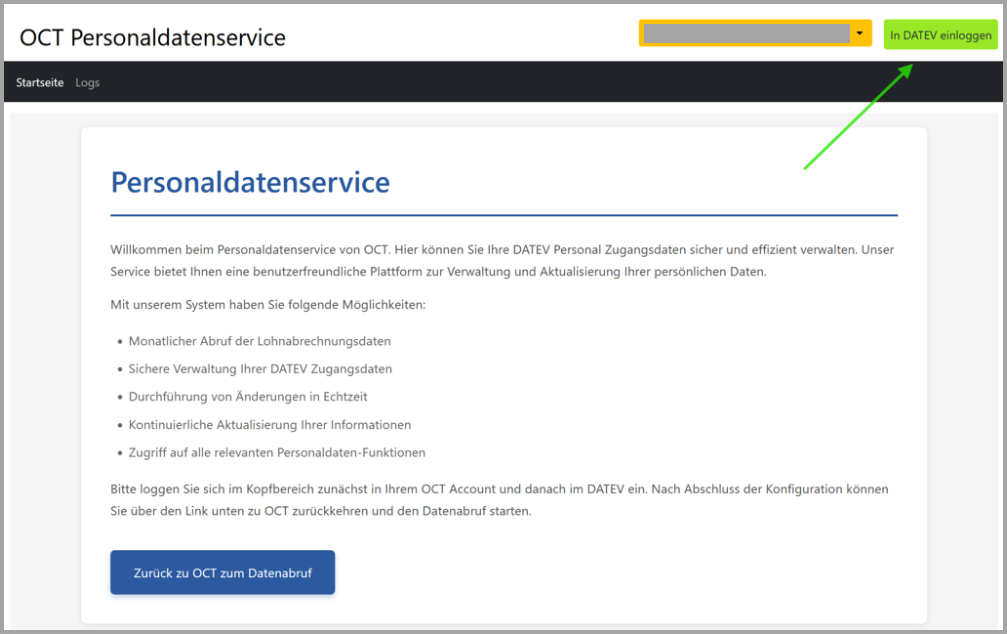Click the In DATEV einloggen button
Viewport: 1007px width, 634px height.
pos(940,35)
